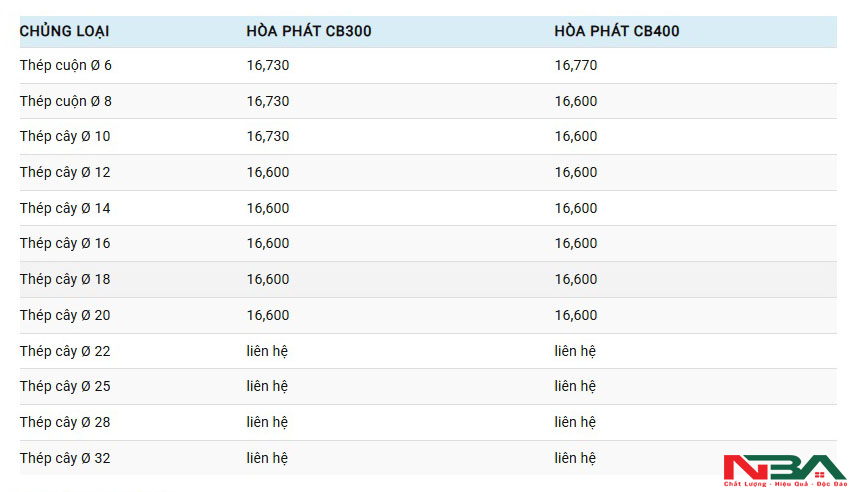Click the HÒA PHÁT CB300 column header
Screen dimensions: 852x492
[x=309, y=31]
